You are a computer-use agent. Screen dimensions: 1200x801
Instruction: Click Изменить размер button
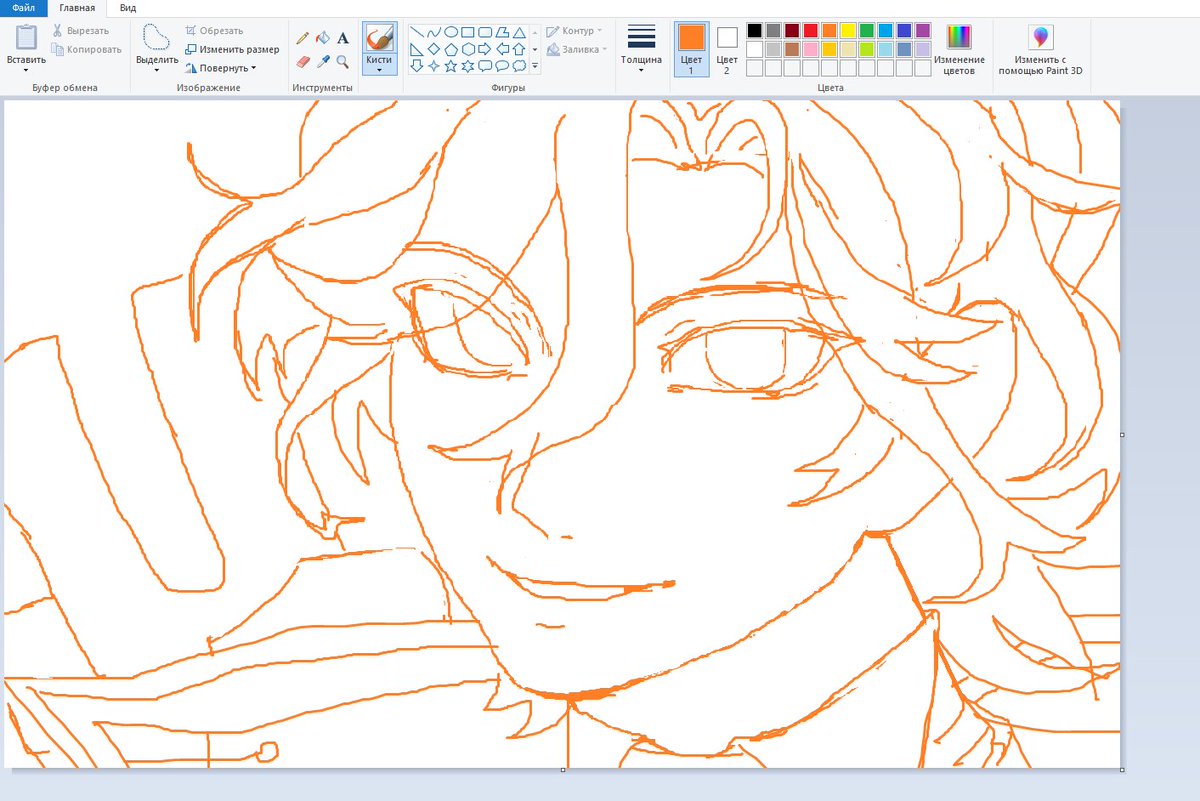pos(232,49)
